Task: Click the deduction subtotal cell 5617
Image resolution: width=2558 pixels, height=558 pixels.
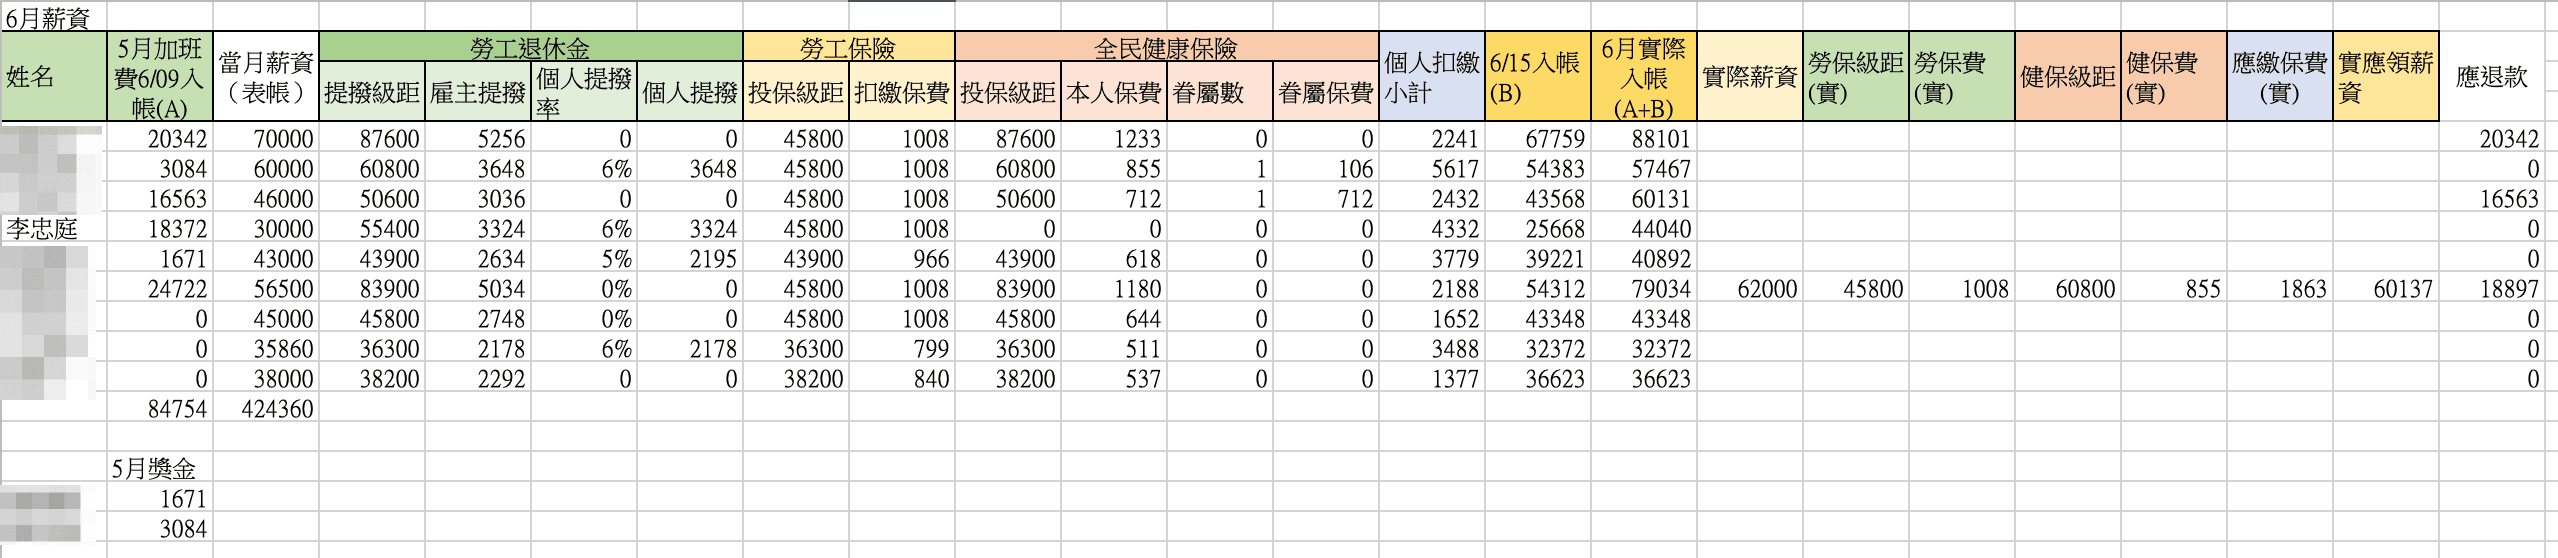Action: coord(1432,169)
